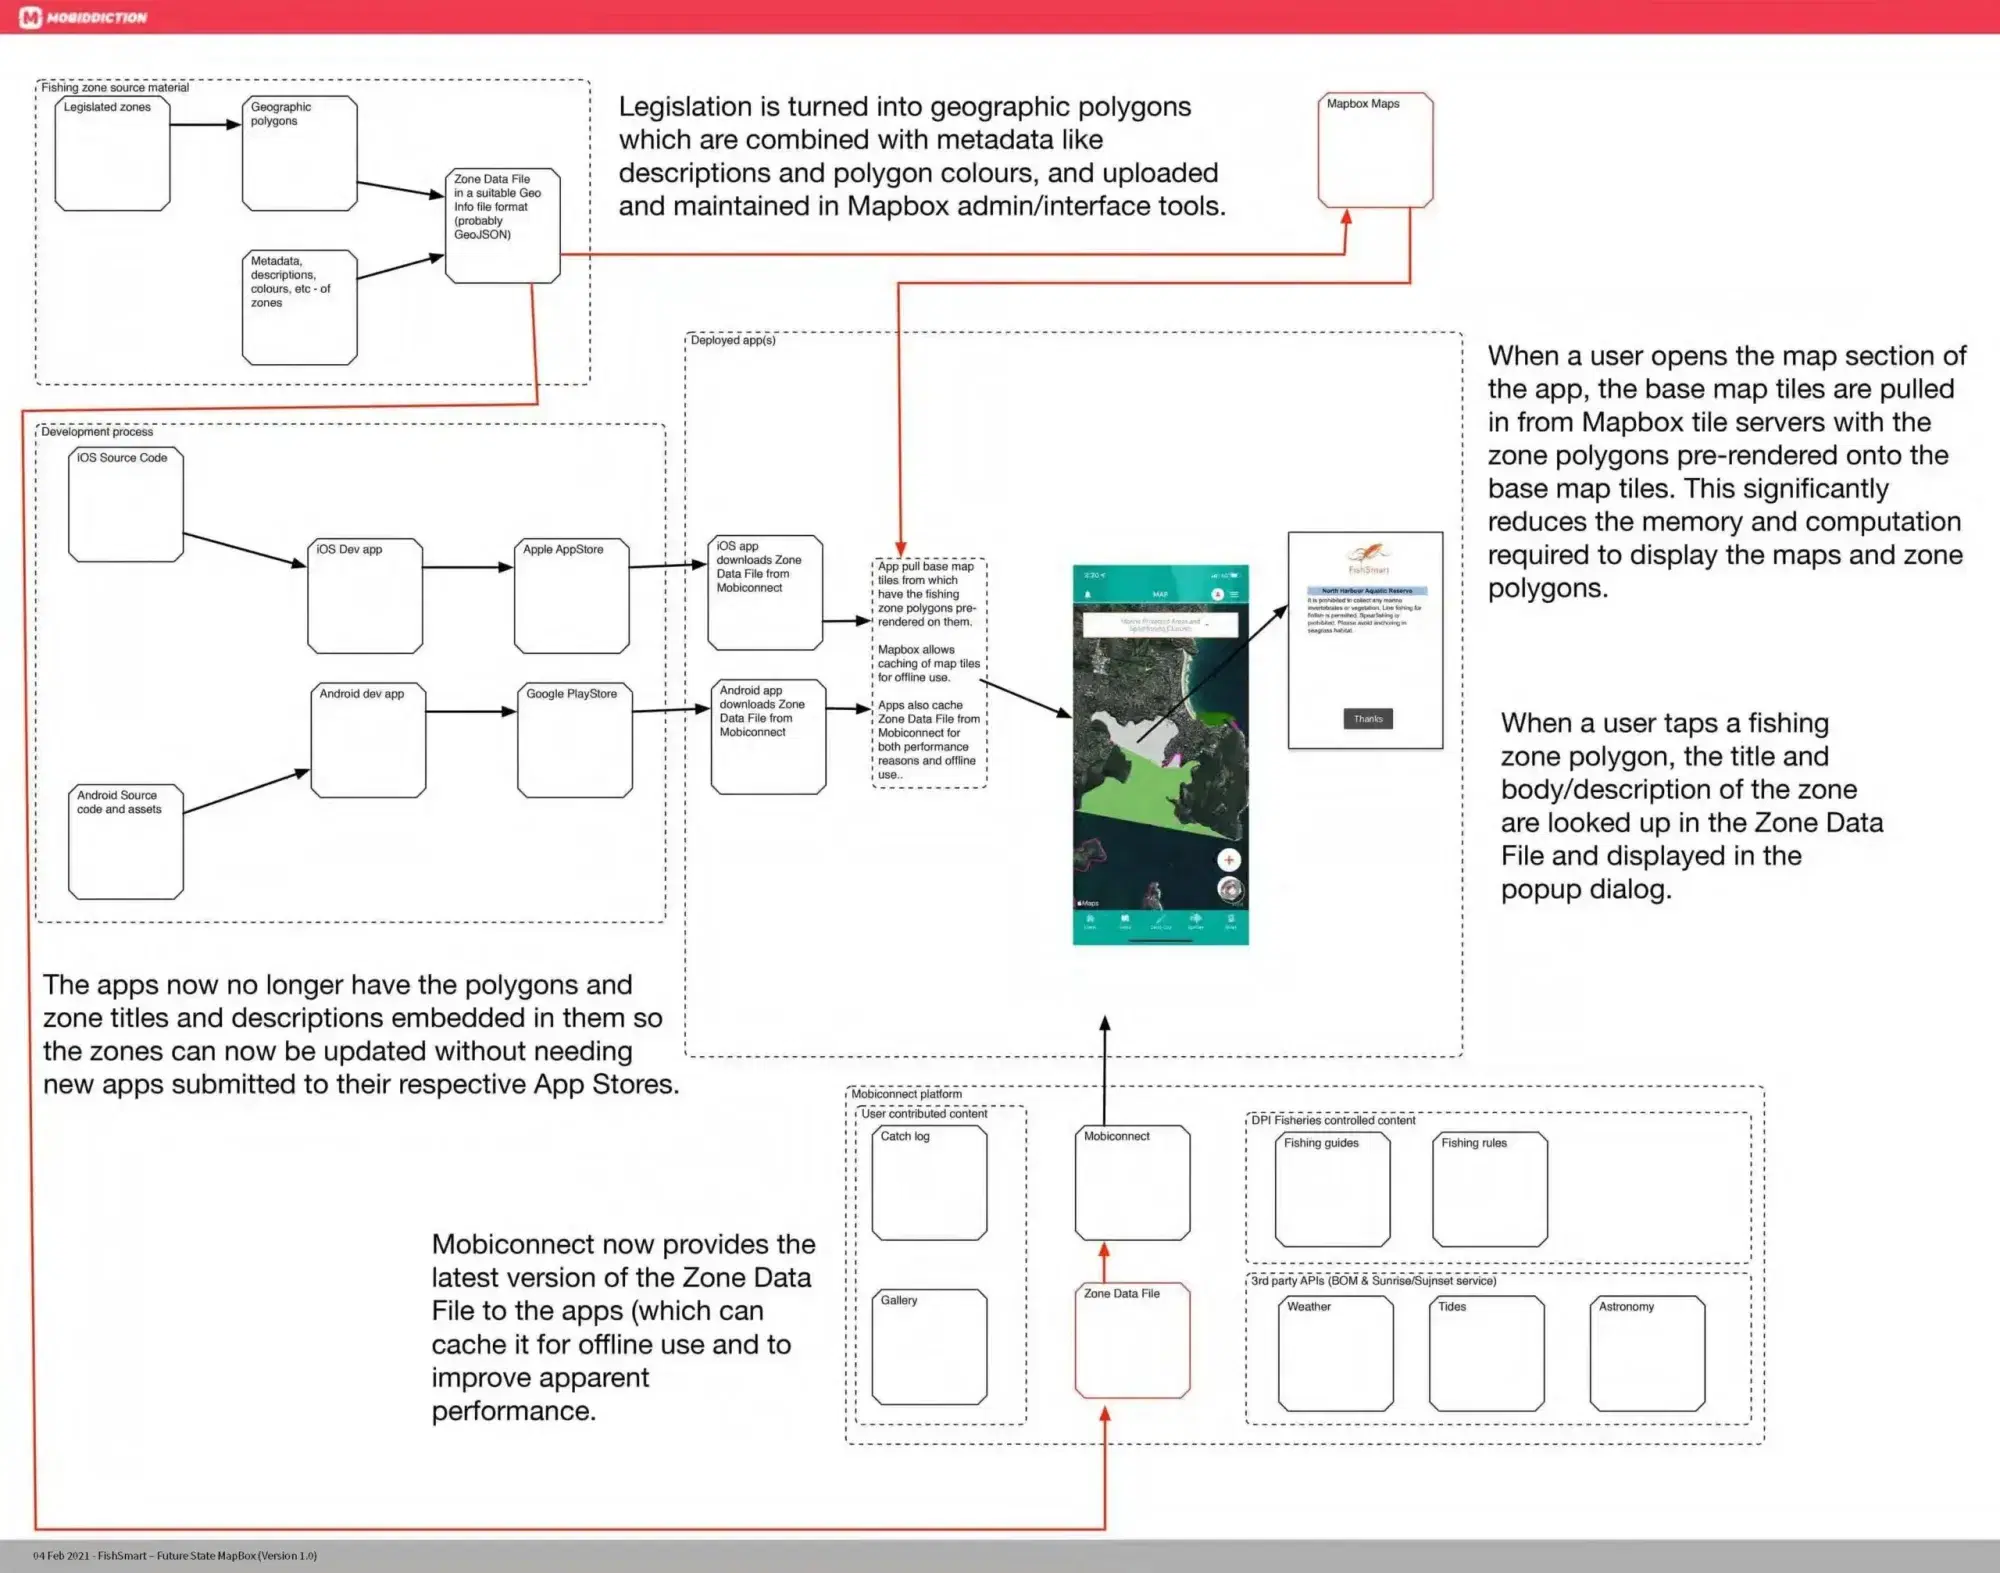Select the Fishing guides box
2000x1573 pixels.
[x=1332, y=1189]
